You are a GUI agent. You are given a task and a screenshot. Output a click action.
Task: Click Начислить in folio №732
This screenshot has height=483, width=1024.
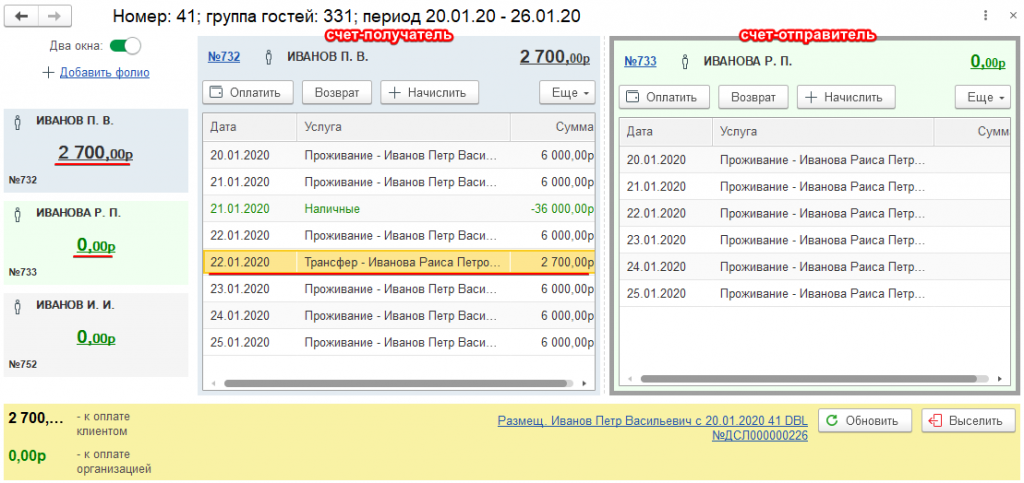(x=430, y=93)
